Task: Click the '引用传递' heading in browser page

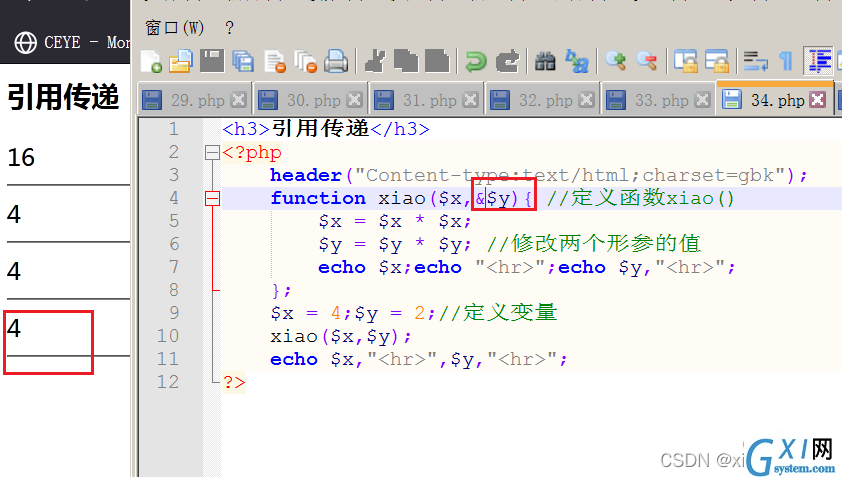Action: (63, 97)
